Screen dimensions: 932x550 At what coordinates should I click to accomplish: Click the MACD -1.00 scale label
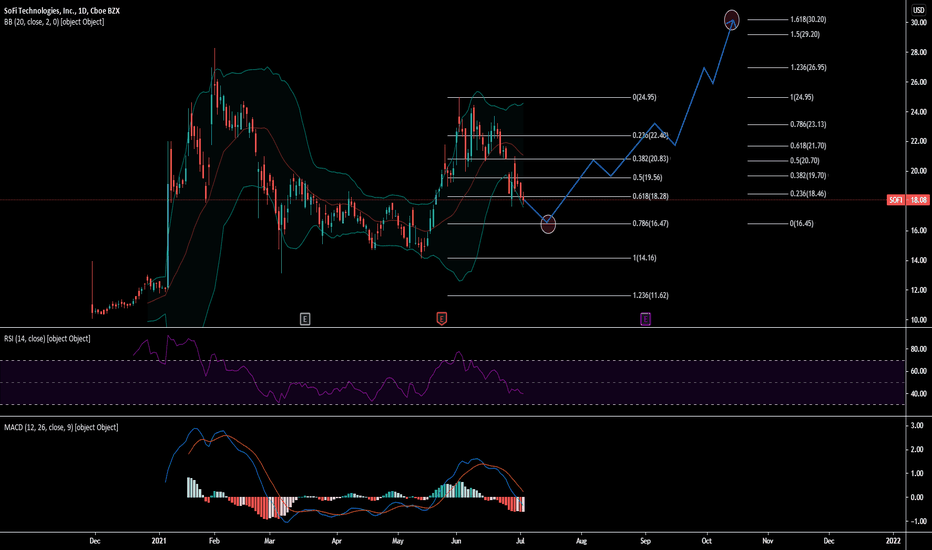[917, 521]
